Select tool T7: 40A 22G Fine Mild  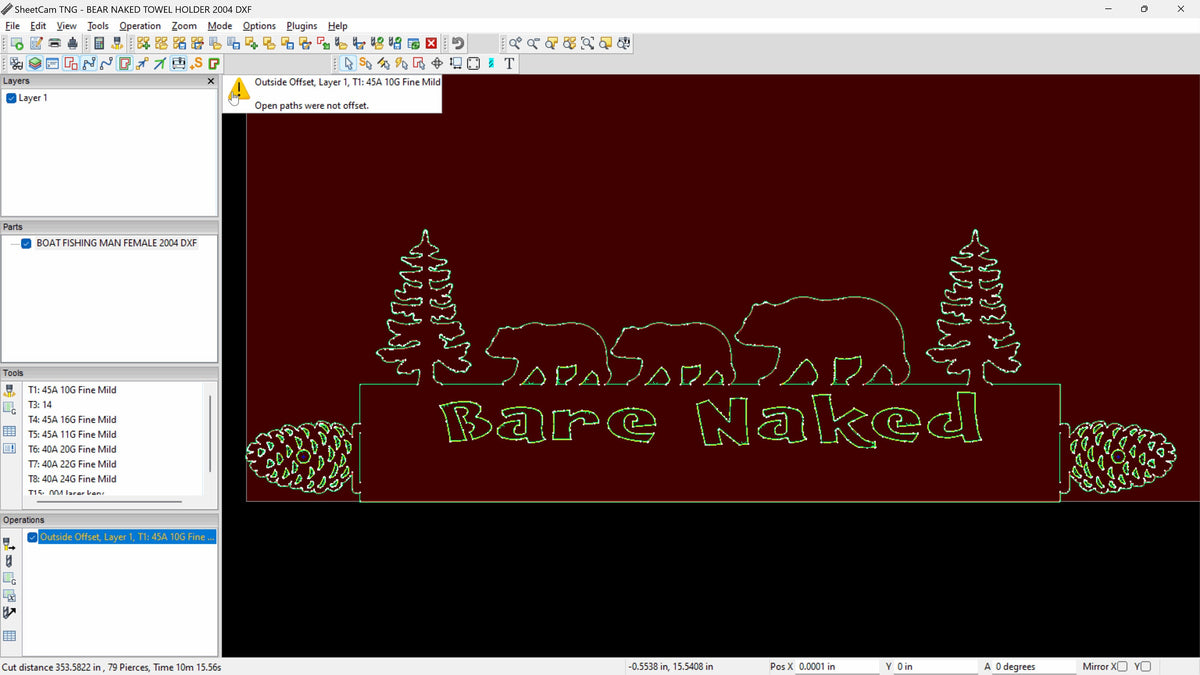(x=72, y=464)
